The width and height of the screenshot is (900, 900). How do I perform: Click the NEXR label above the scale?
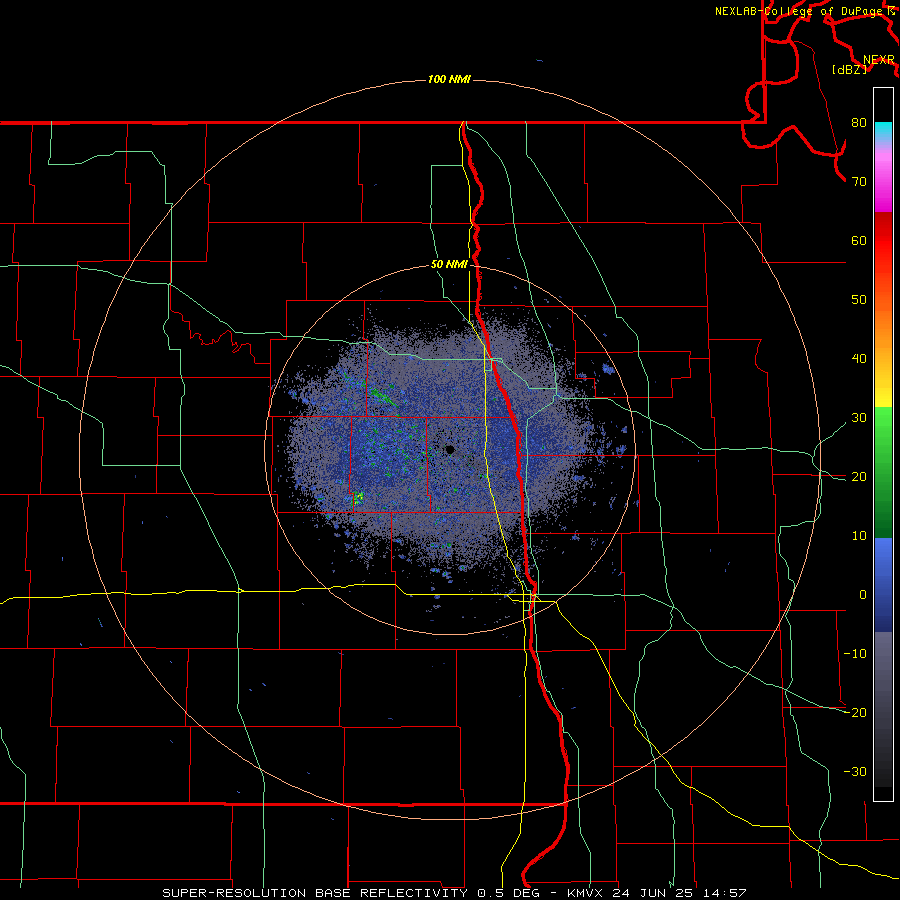coord(879,60)
